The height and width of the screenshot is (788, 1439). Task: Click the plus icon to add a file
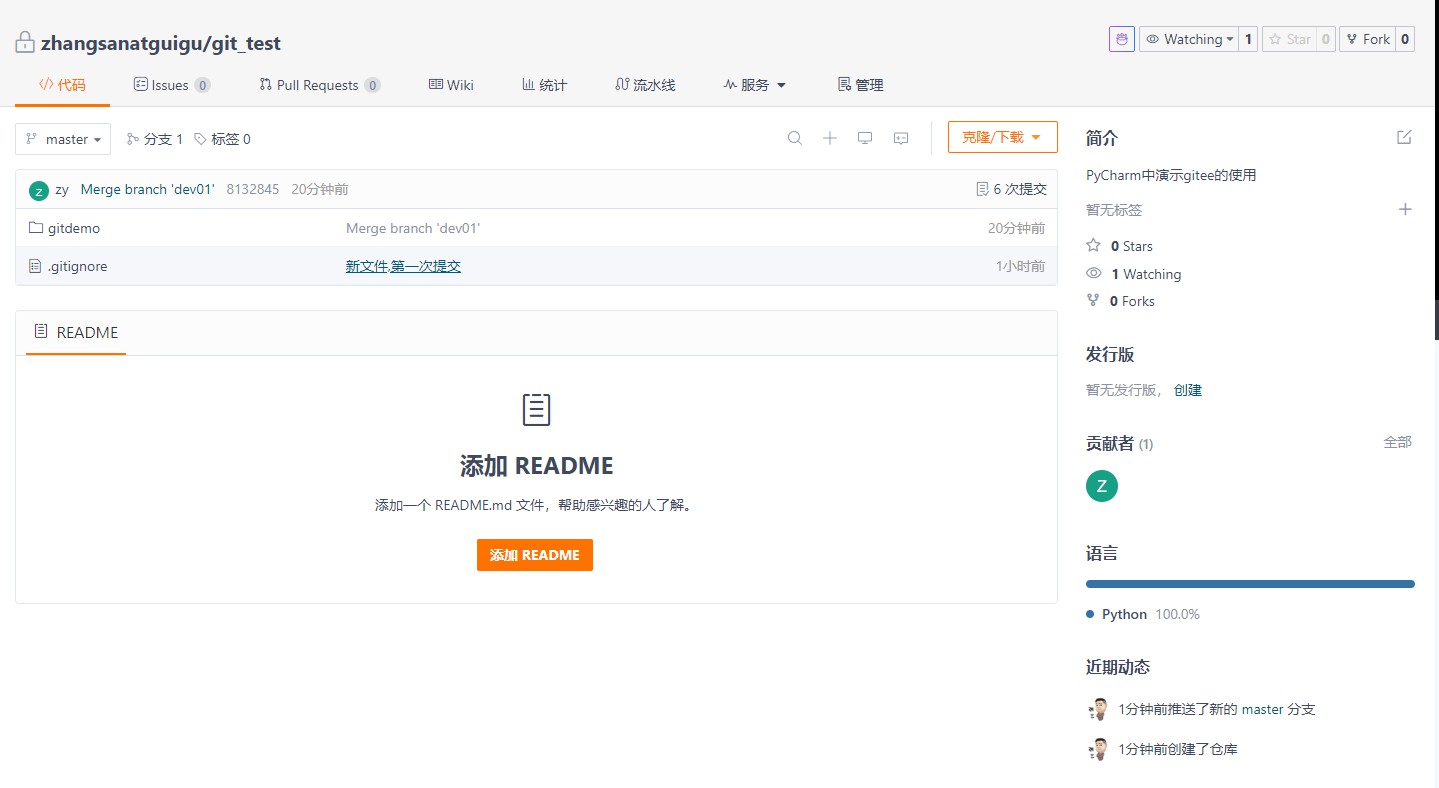coord(829,138)
